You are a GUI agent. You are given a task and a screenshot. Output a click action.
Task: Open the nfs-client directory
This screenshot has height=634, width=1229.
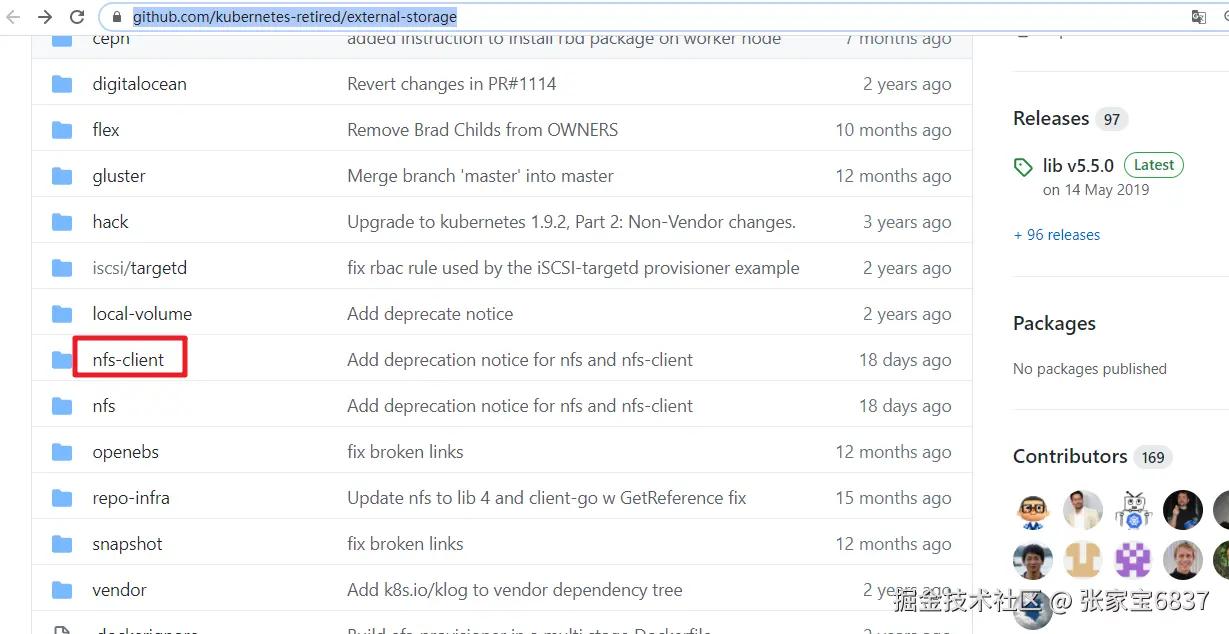128,360
